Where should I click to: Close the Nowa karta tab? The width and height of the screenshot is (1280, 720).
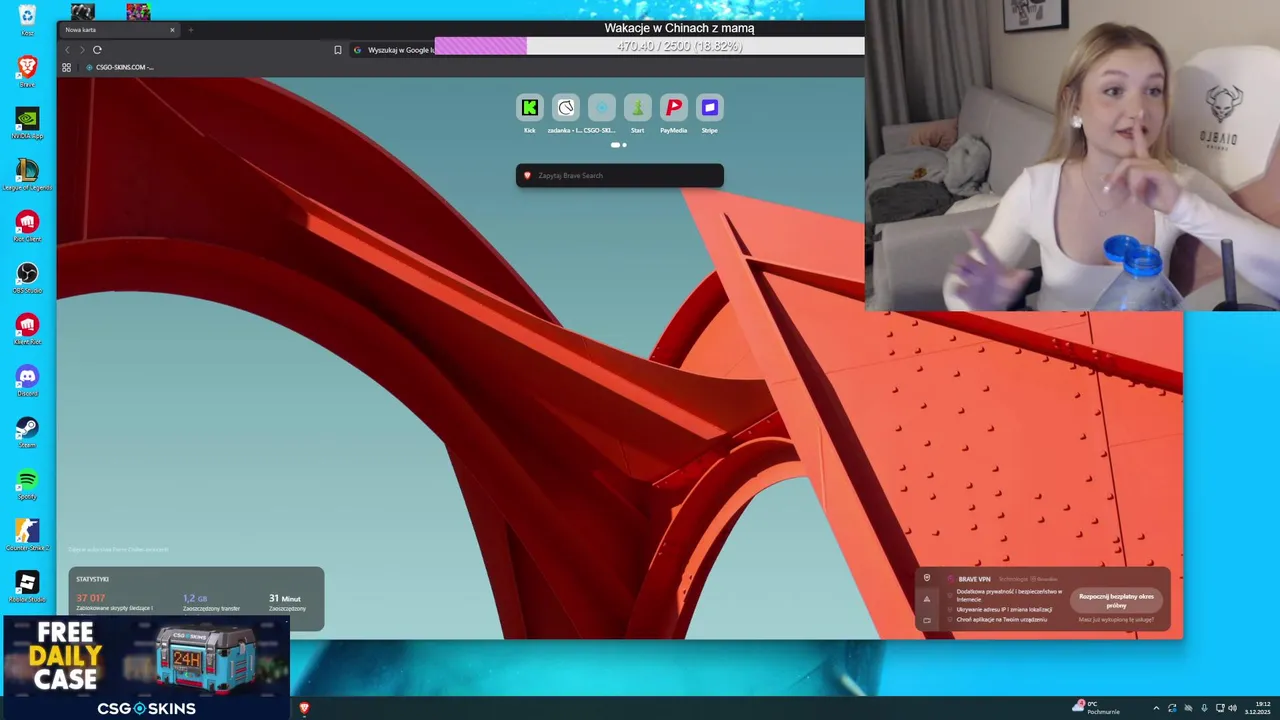click(172, 30)
